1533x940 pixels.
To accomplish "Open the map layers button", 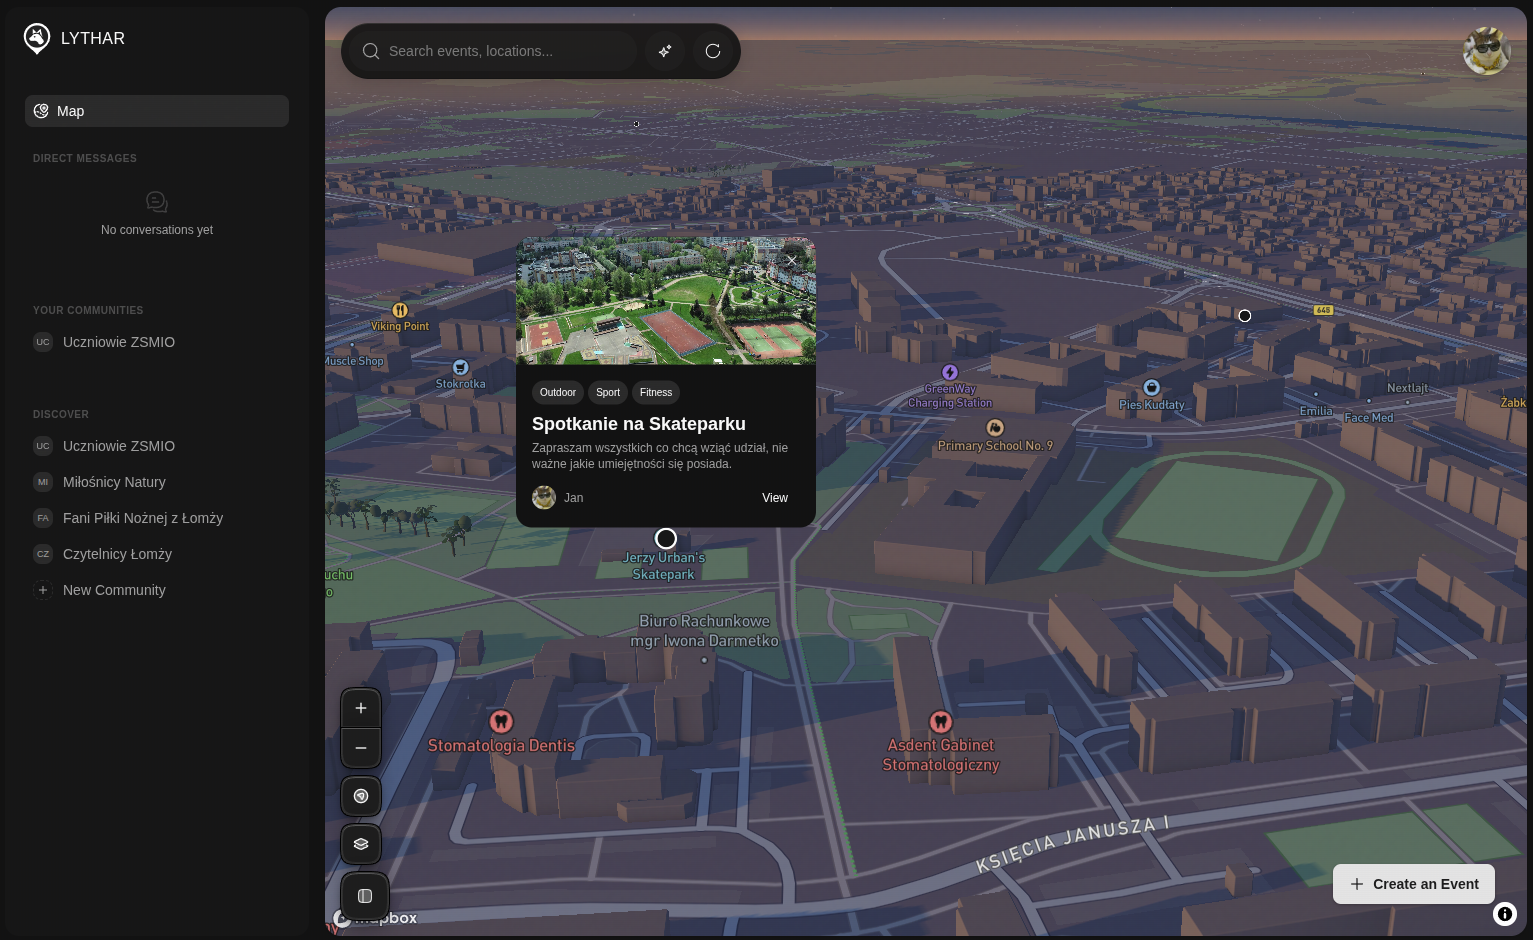I will (x=361, y=844).
